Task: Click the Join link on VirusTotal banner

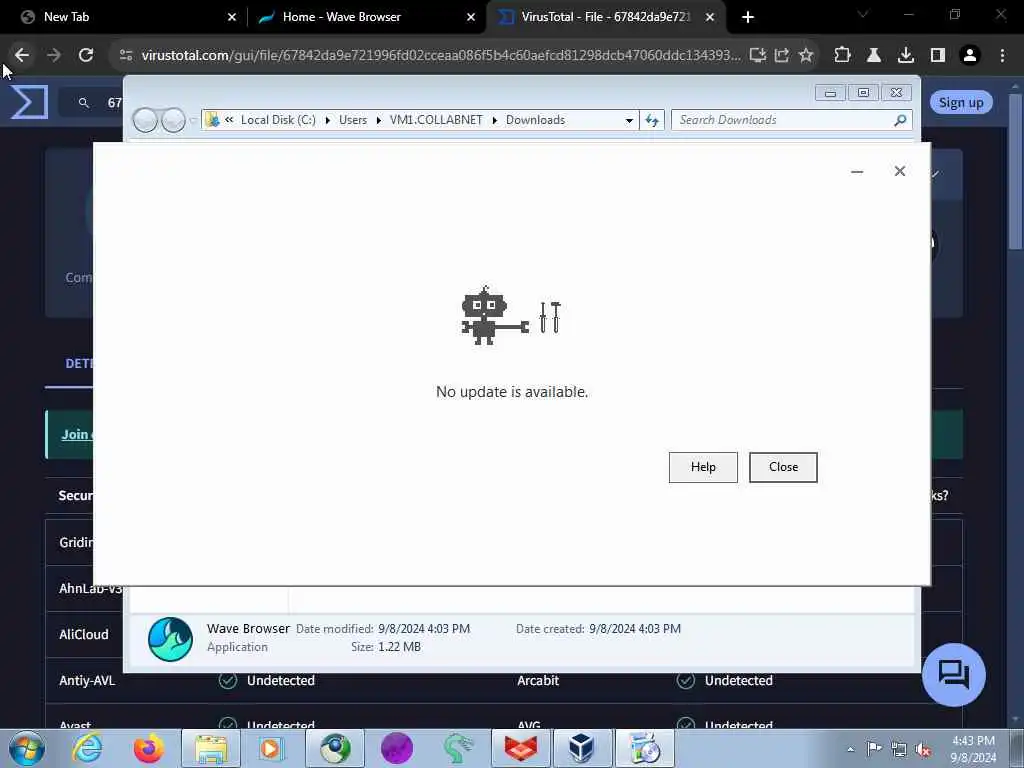Action: point(76,434)
